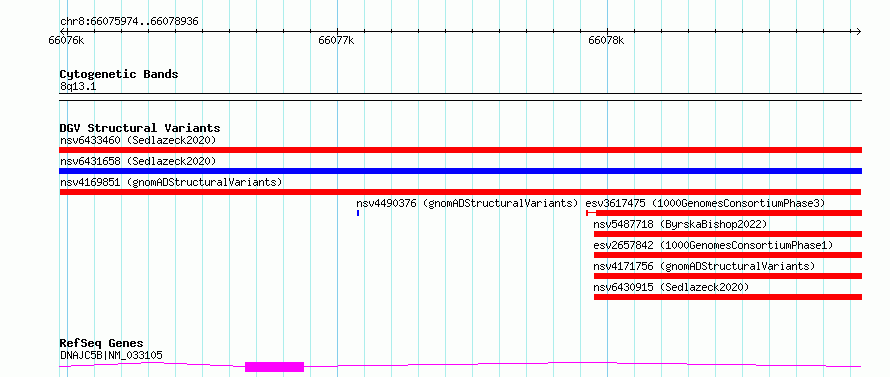Screen dimensions: 890x377
Task: Click the red bar under esv2657842
Action: 728,255
